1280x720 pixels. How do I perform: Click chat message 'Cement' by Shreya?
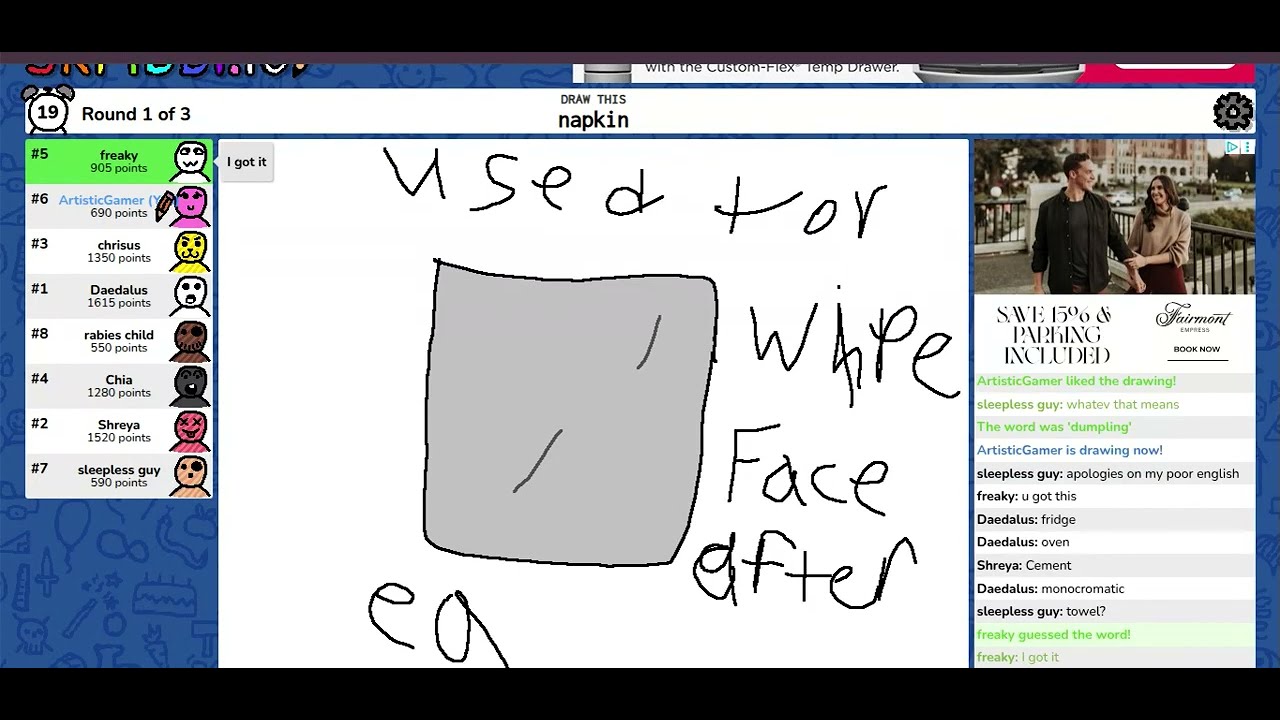click(1024, 565)
